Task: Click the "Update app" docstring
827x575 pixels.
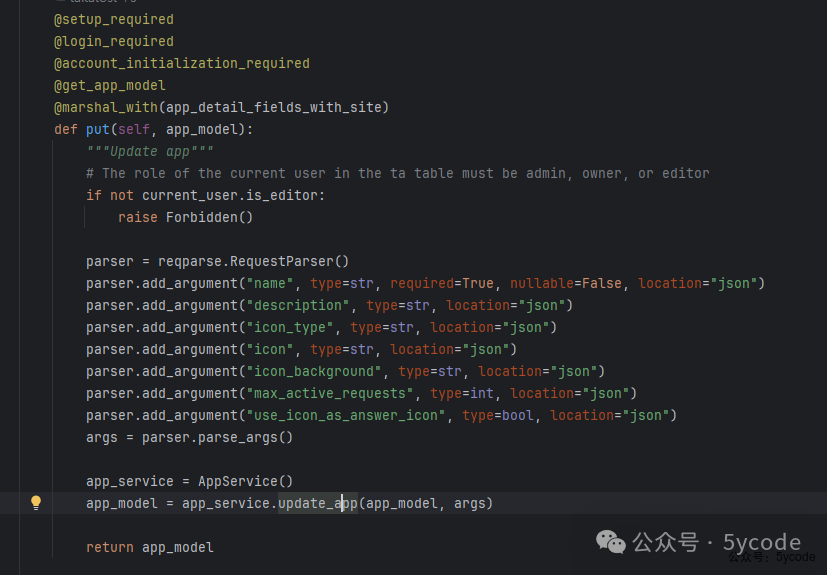Action: [x=149, y=151]
